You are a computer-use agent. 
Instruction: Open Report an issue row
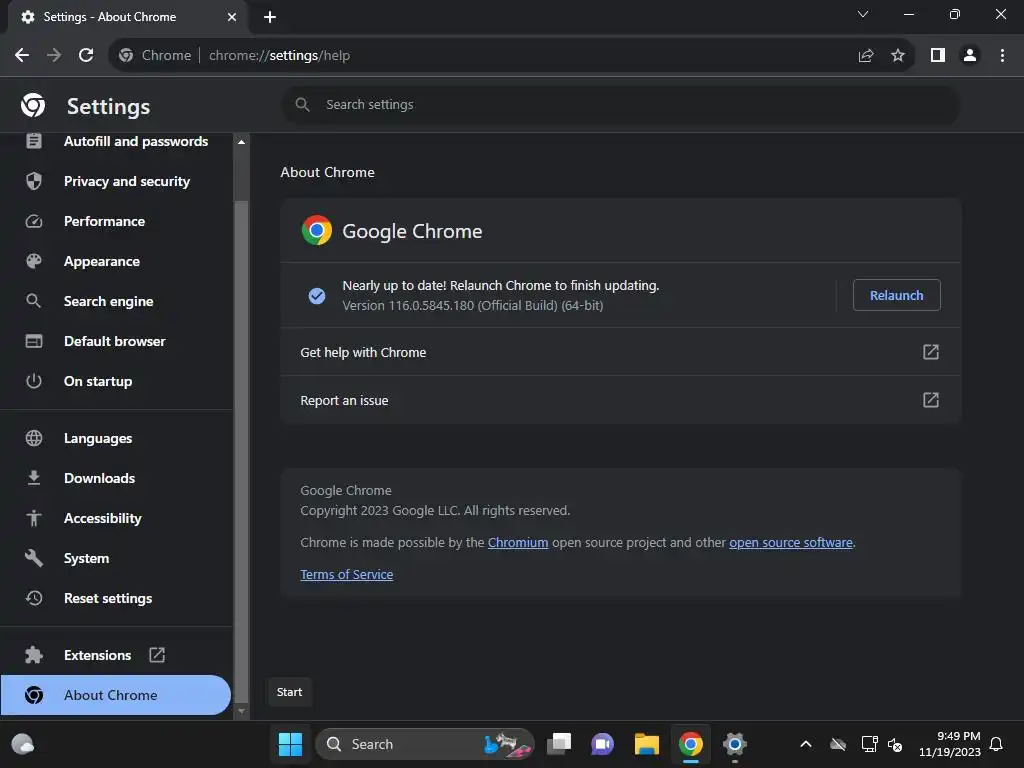coord(620,400)
